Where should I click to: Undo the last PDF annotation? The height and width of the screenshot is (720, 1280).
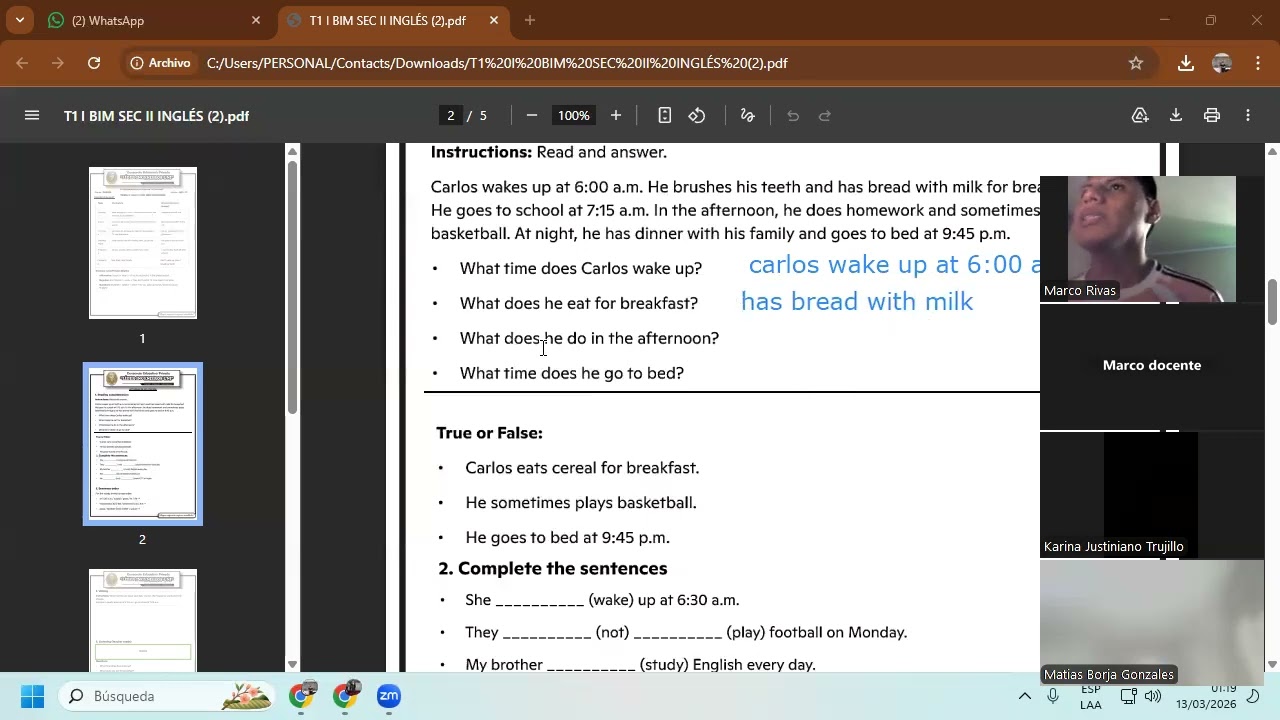[793, 116]
